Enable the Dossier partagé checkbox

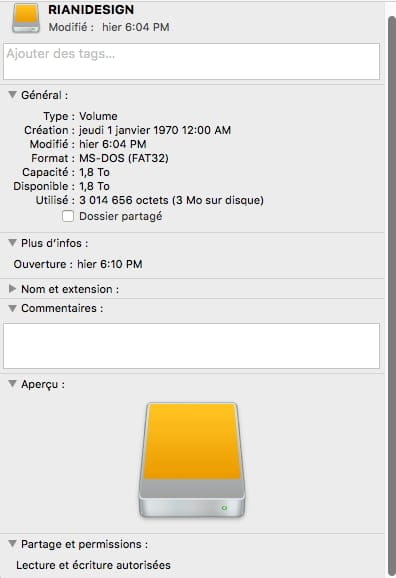pos(68,216)
